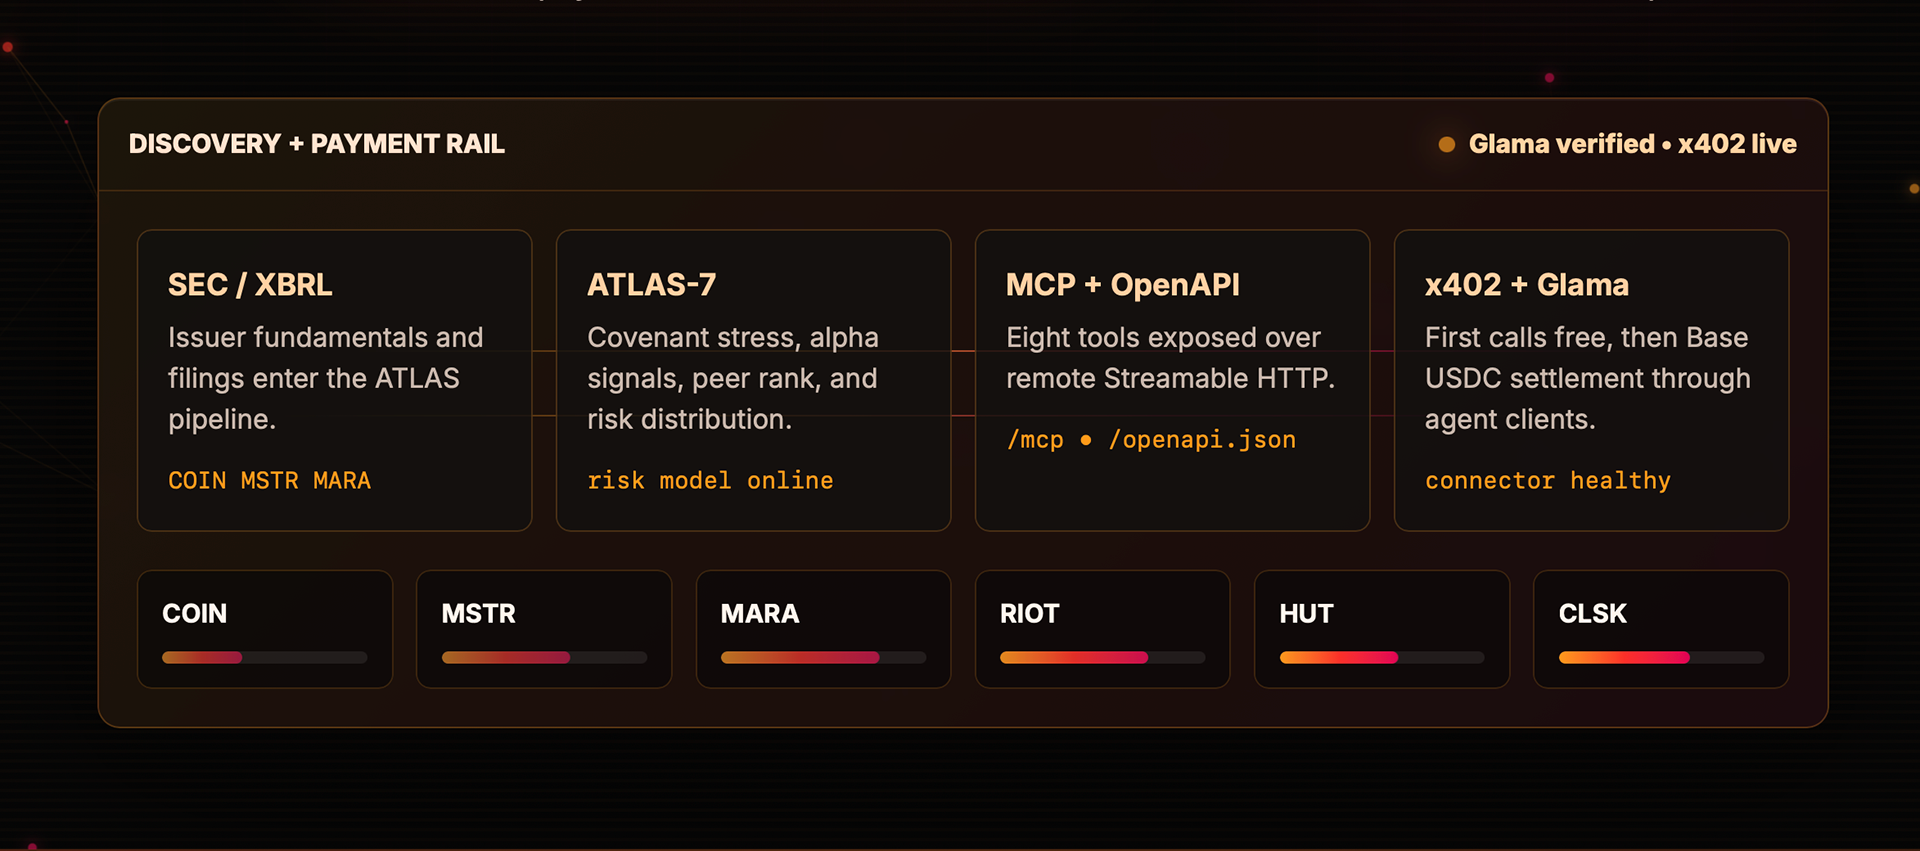This screenshot has height=851, width=1920.
Task: Click the Glama verified x402 live label
Action: (x=1632, y=144)
